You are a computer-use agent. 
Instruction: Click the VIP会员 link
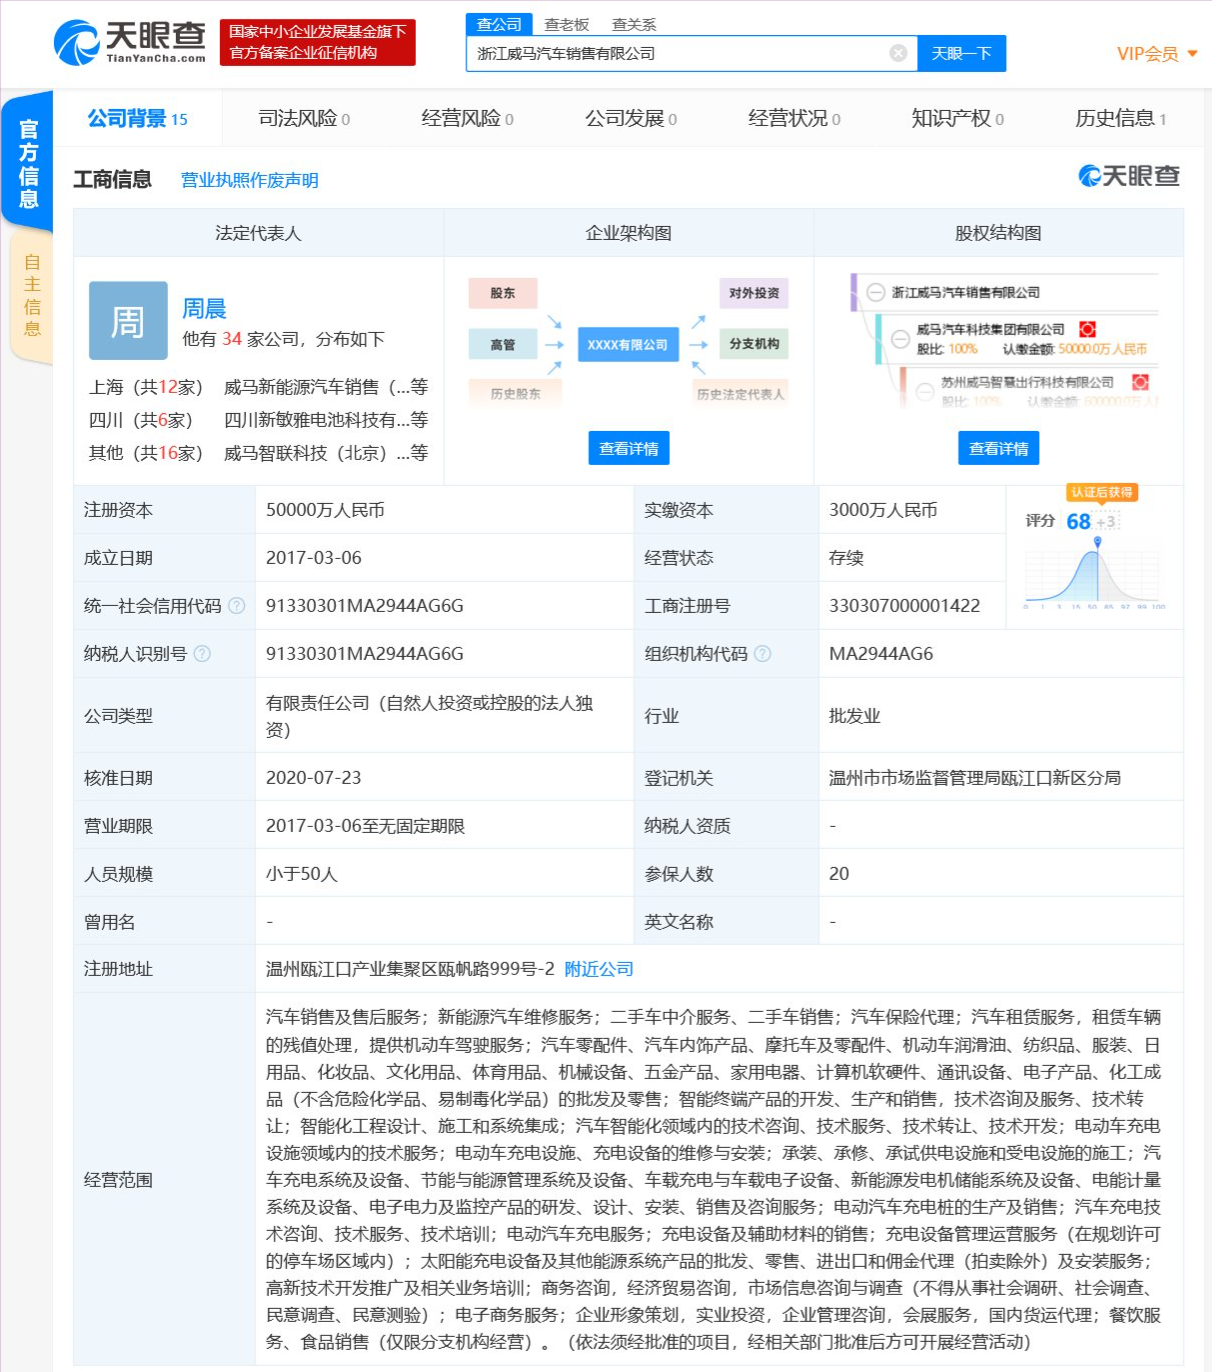coord(1147,54)
